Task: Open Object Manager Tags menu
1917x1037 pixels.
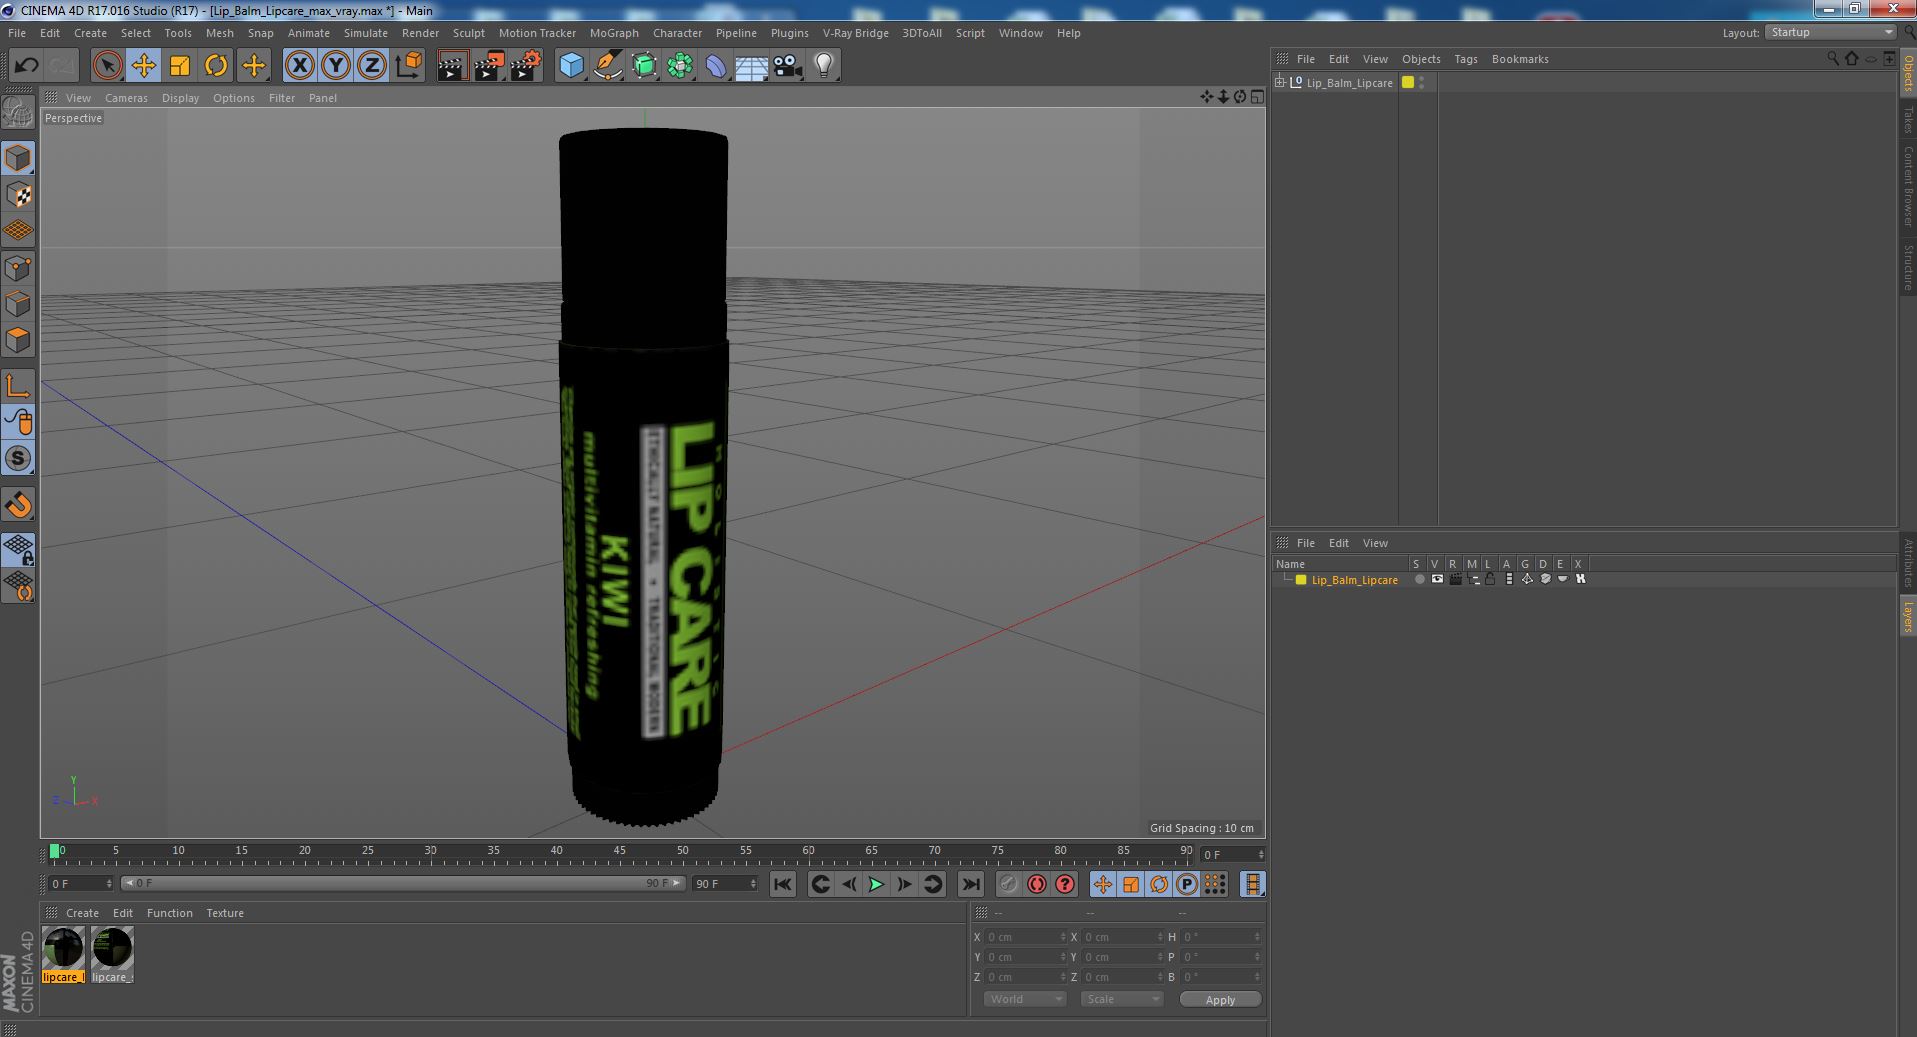Action: (1465, 59)
